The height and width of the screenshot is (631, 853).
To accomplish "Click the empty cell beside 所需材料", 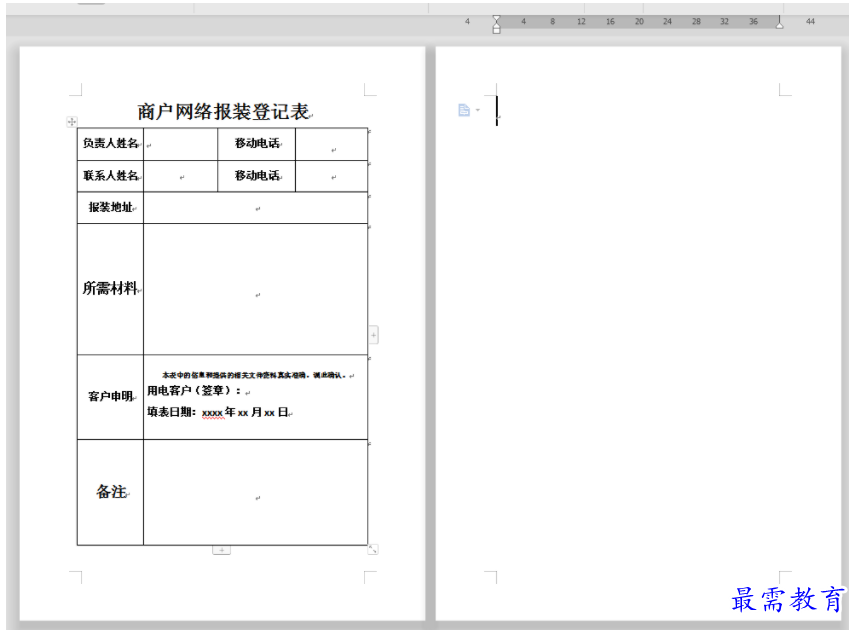I will click(x=256, y=289).
